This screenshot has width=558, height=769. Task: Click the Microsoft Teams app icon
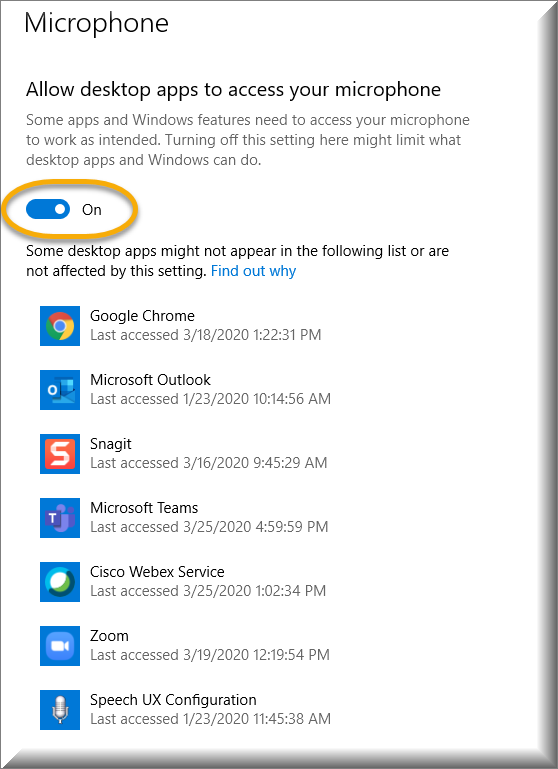coord(60,518)
